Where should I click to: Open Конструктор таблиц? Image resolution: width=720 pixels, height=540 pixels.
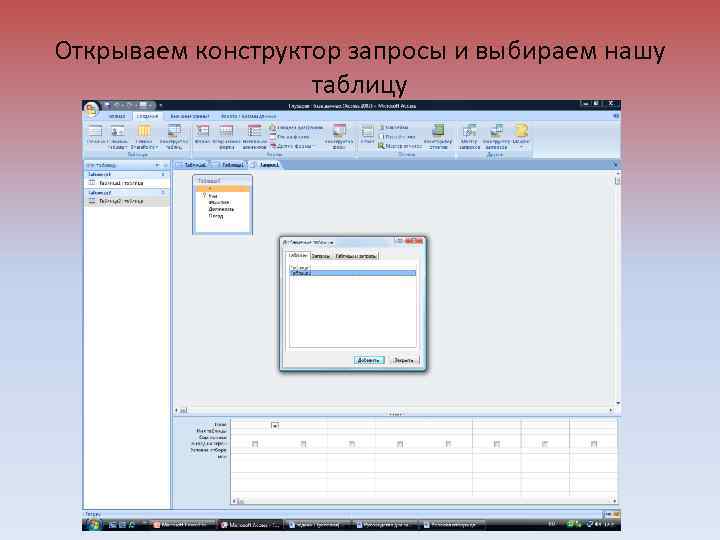(x=174, y=136)
